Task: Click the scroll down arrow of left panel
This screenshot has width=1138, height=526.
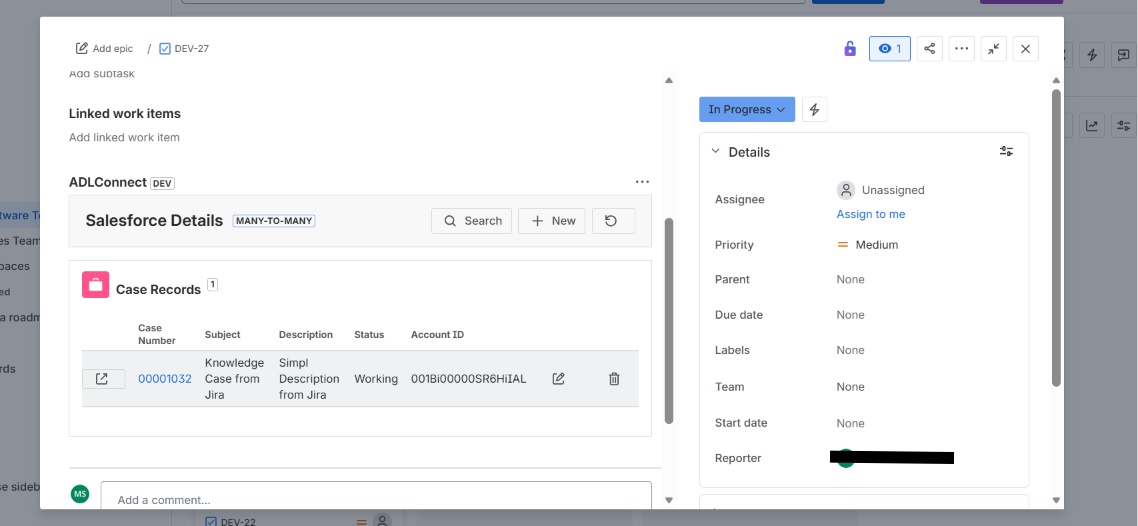Action: [x=669, y=501]
